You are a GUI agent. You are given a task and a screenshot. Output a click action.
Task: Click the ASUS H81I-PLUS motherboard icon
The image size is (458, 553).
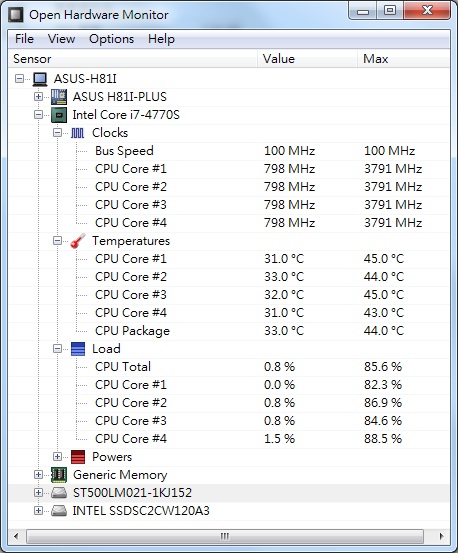click(x=59, y=97)
